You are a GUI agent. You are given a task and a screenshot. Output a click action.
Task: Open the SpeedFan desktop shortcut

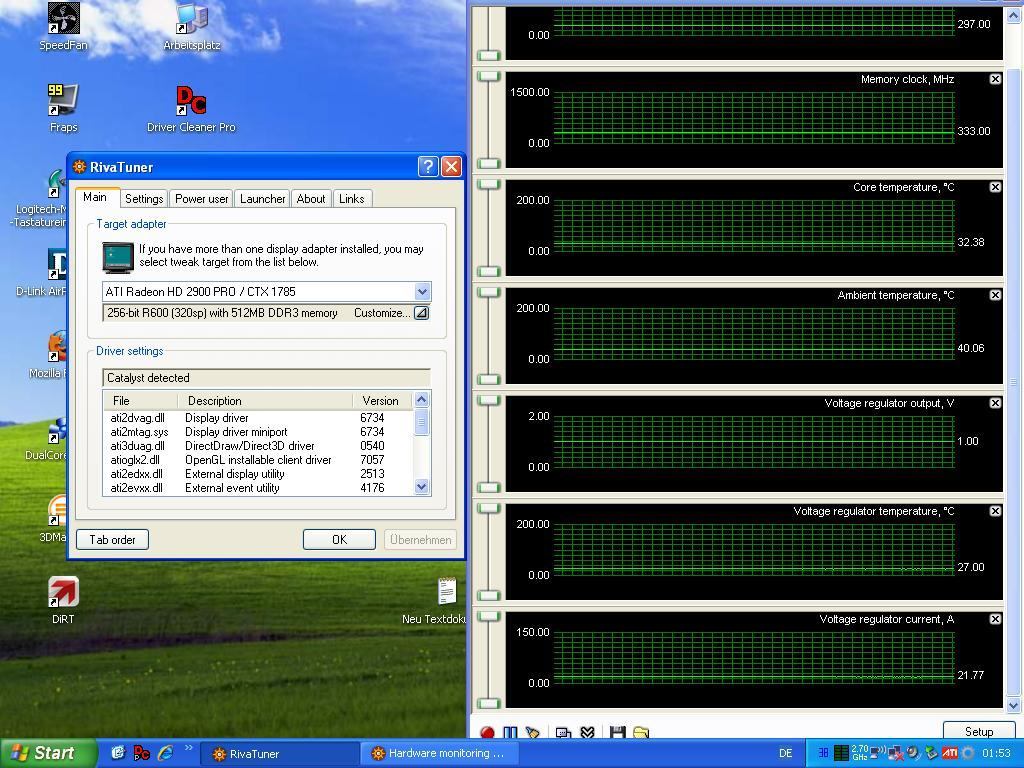[x=63, y=26]
